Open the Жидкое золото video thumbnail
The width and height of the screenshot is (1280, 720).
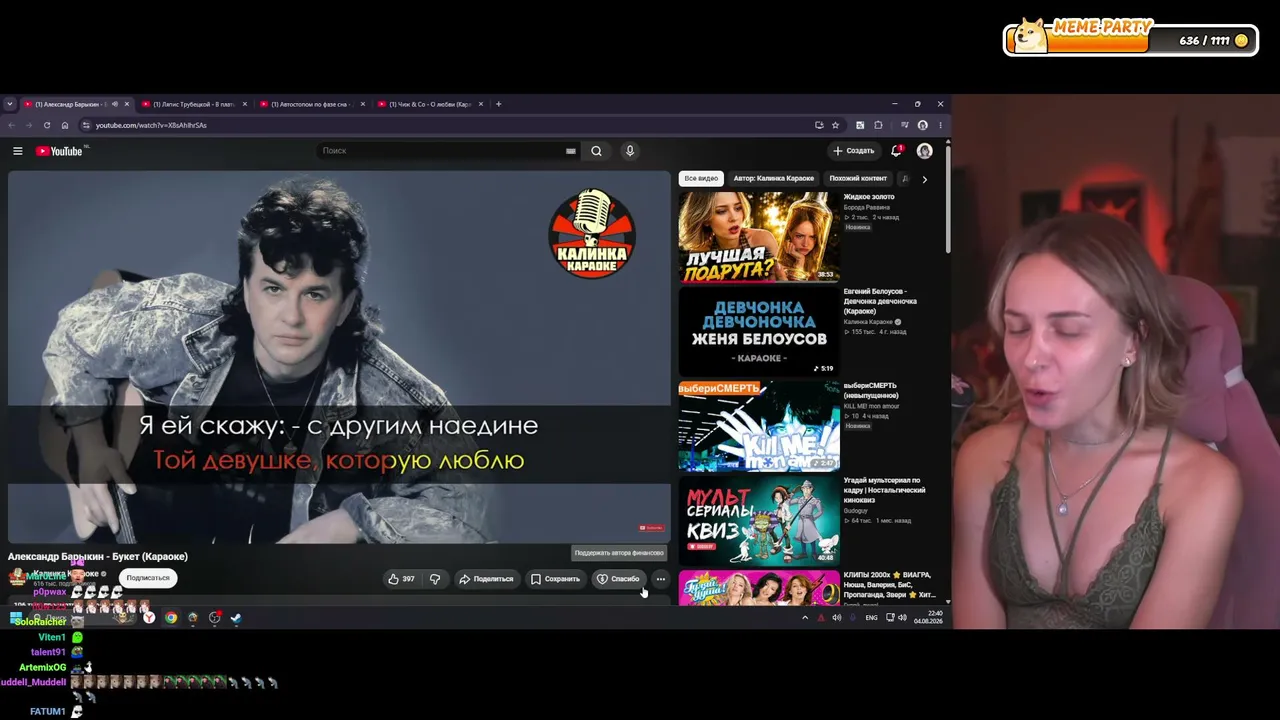pos(759,237)
